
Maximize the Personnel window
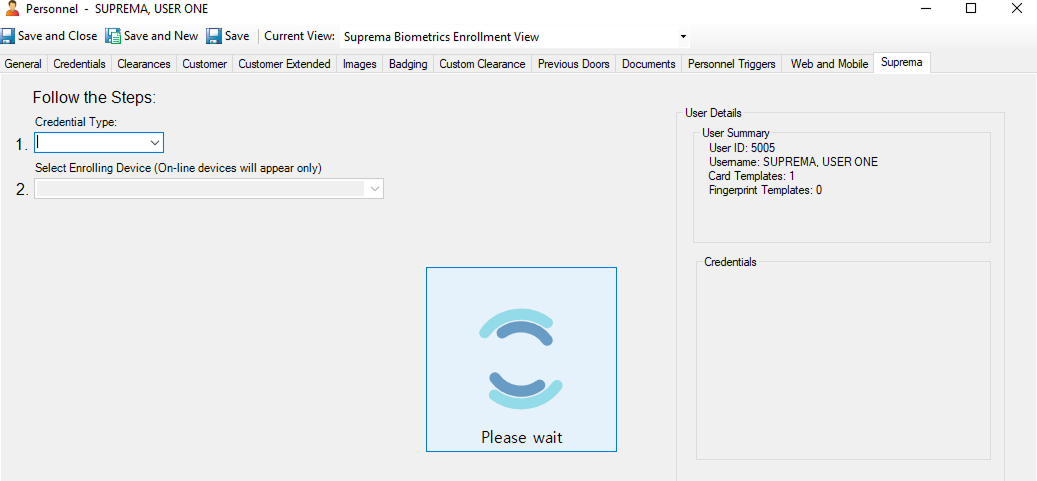tap(970, 9)
